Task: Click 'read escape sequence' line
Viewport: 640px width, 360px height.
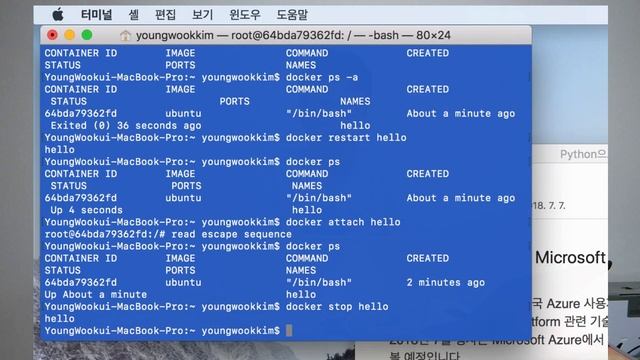Action: (231, 234)
